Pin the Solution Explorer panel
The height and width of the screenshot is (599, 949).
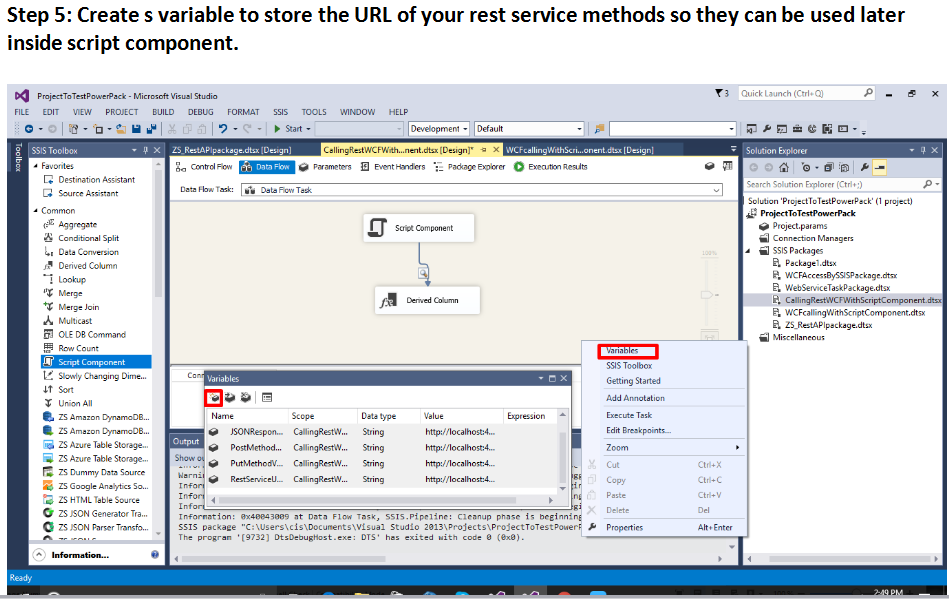(x=923, y=150)
